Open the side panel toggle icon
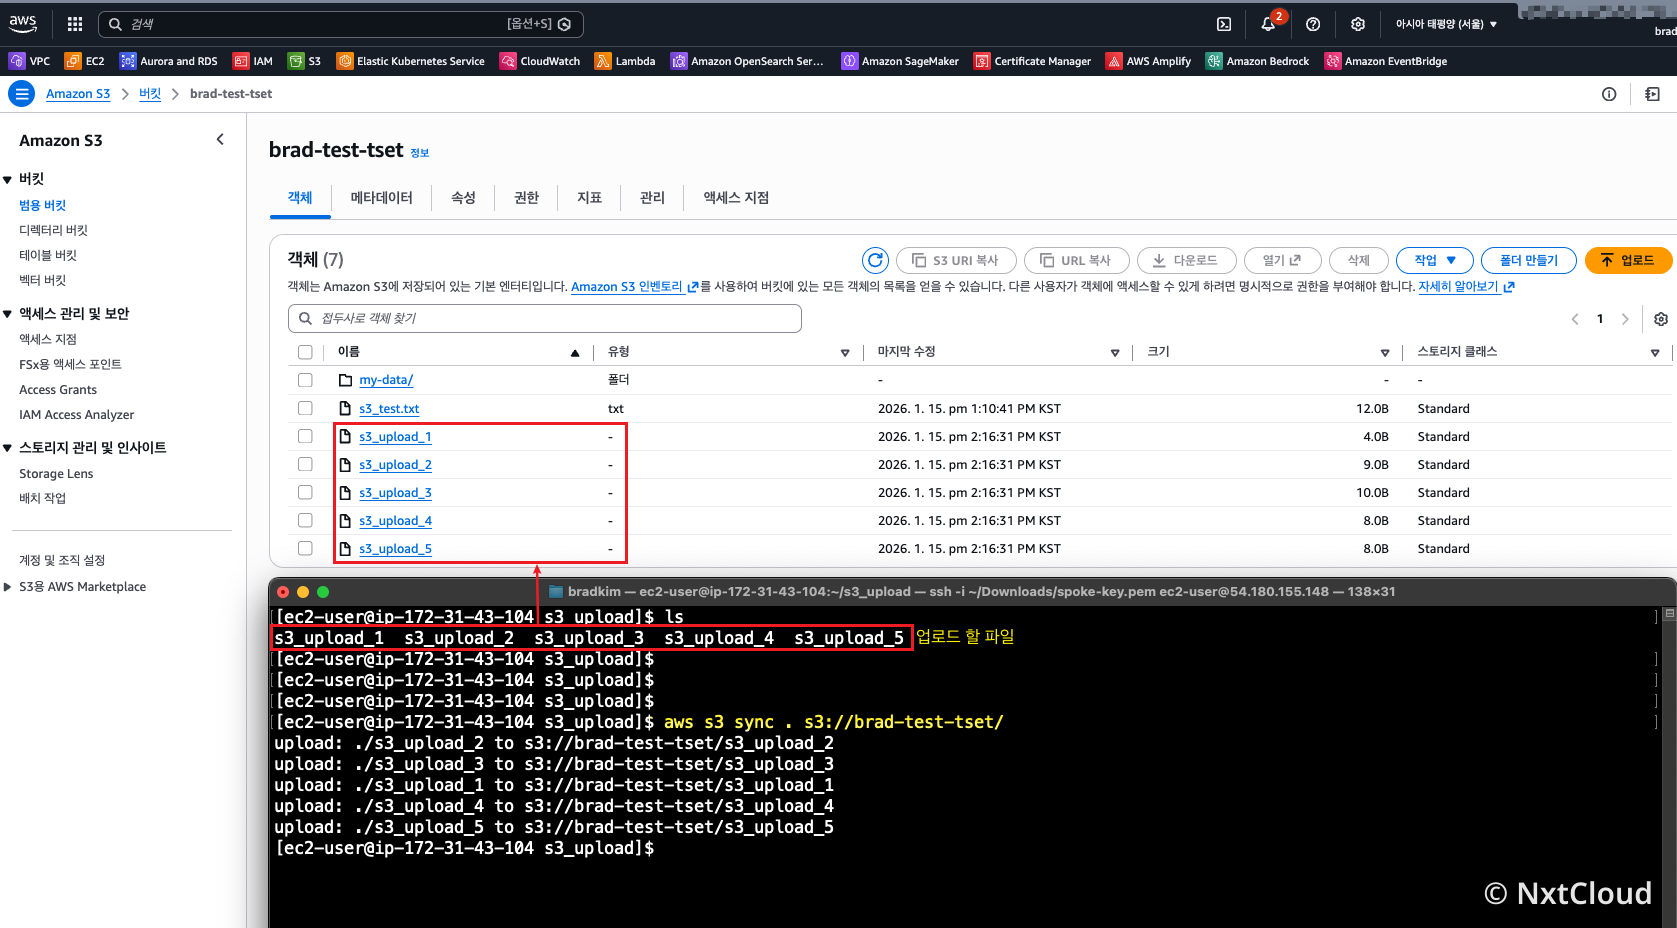This screenshot has height=928, width=1677. (x=1652, y=94)
